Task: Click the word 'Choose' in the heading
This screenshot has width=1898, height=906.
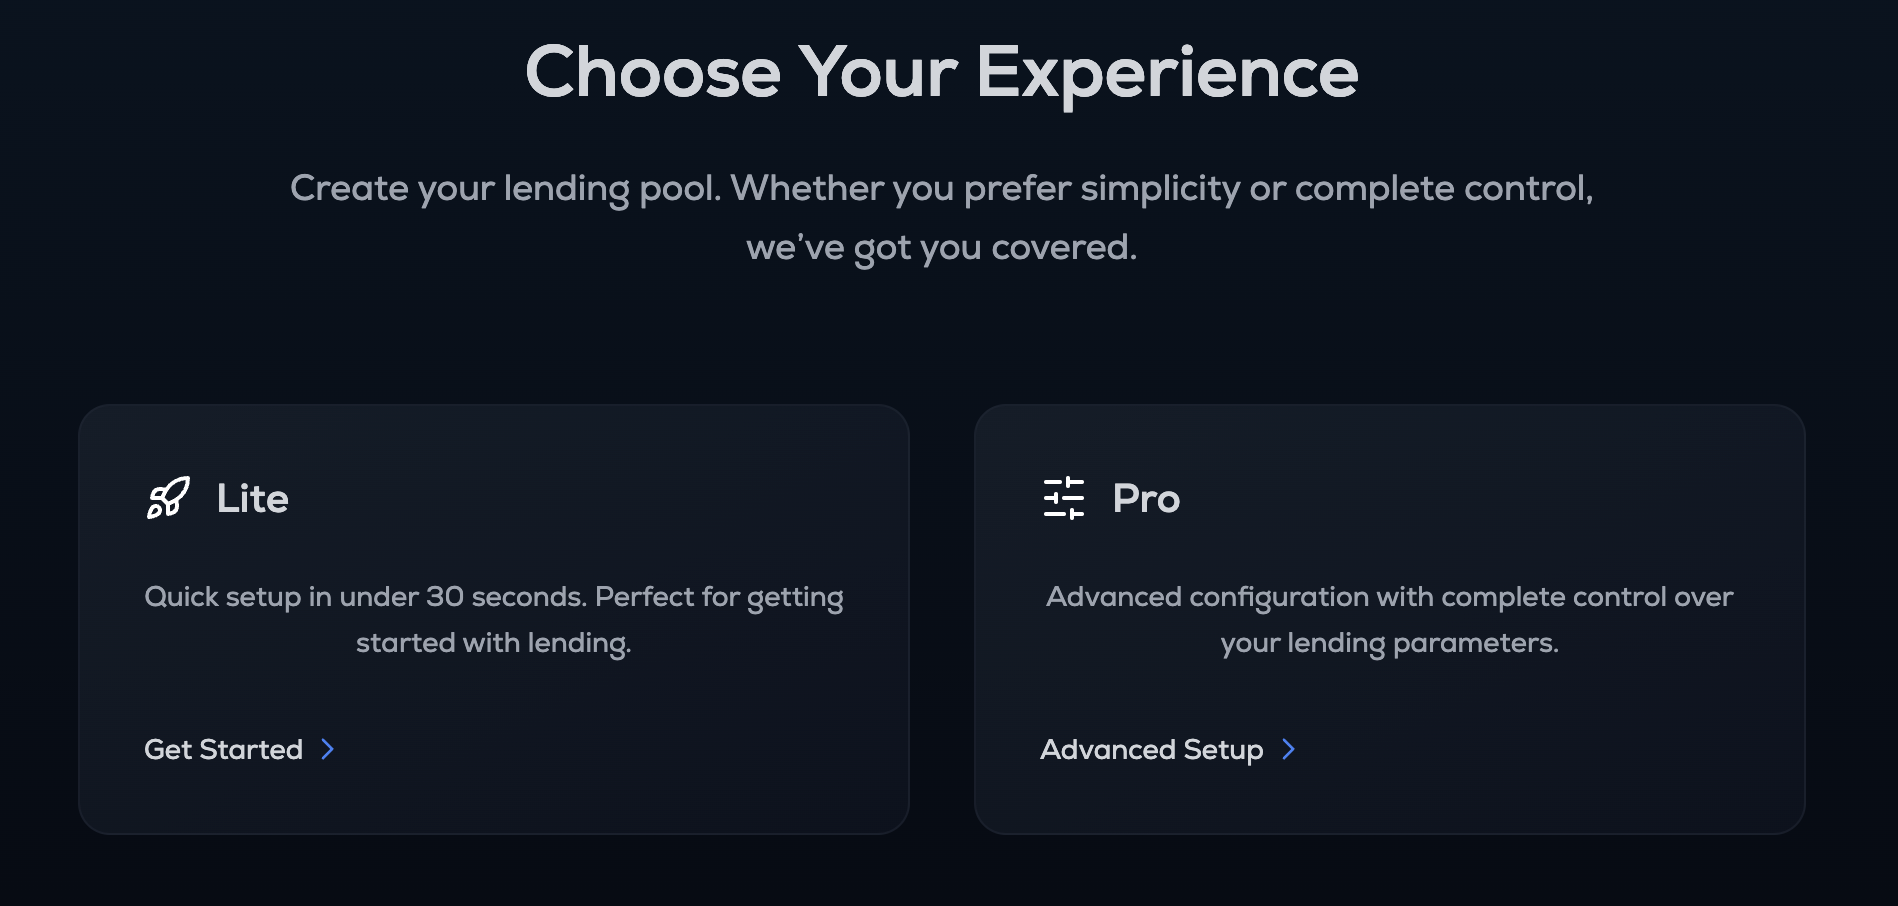Action: [652, 73]
